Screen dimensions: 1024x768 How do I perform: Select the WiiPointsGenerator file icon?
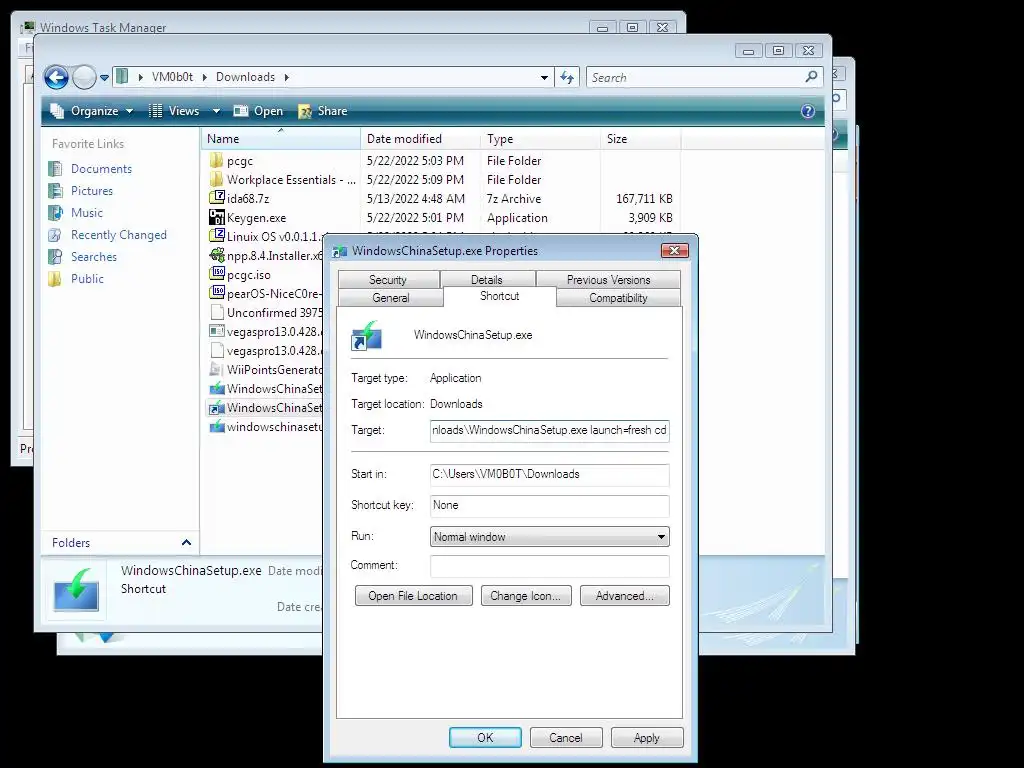[x=217, y=369]
